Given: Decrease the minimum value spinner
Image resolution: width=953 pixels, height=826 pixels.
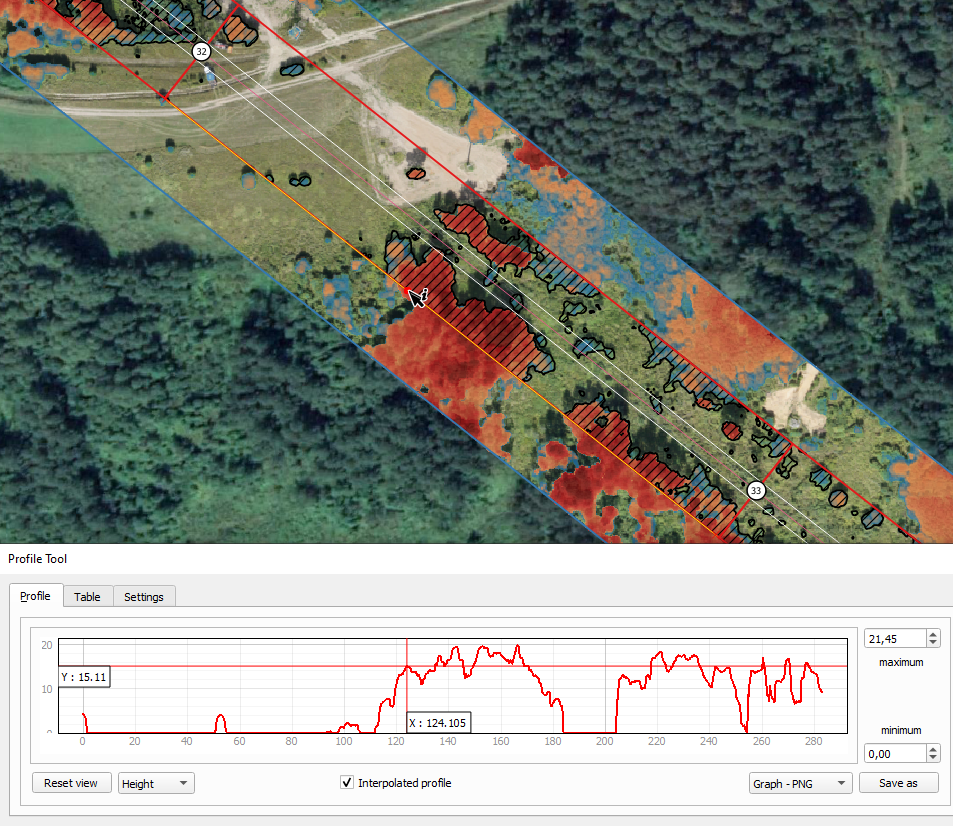Looking at the screenshot, I should pyautogui.click(x=933, y=758).
